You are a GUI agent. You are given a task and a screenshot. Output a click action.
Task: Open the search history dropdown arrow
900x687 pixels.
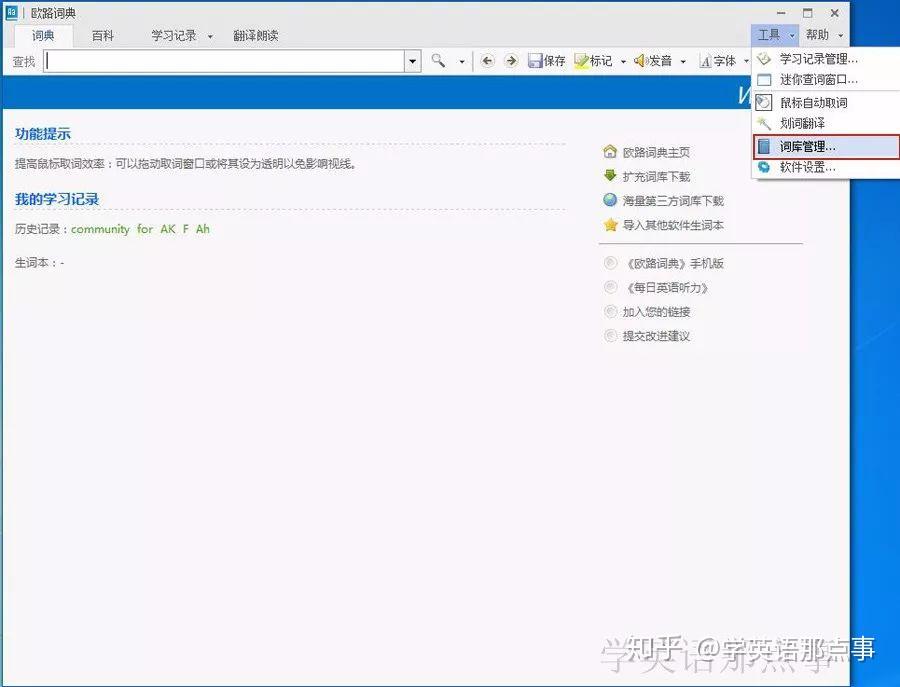412,60
